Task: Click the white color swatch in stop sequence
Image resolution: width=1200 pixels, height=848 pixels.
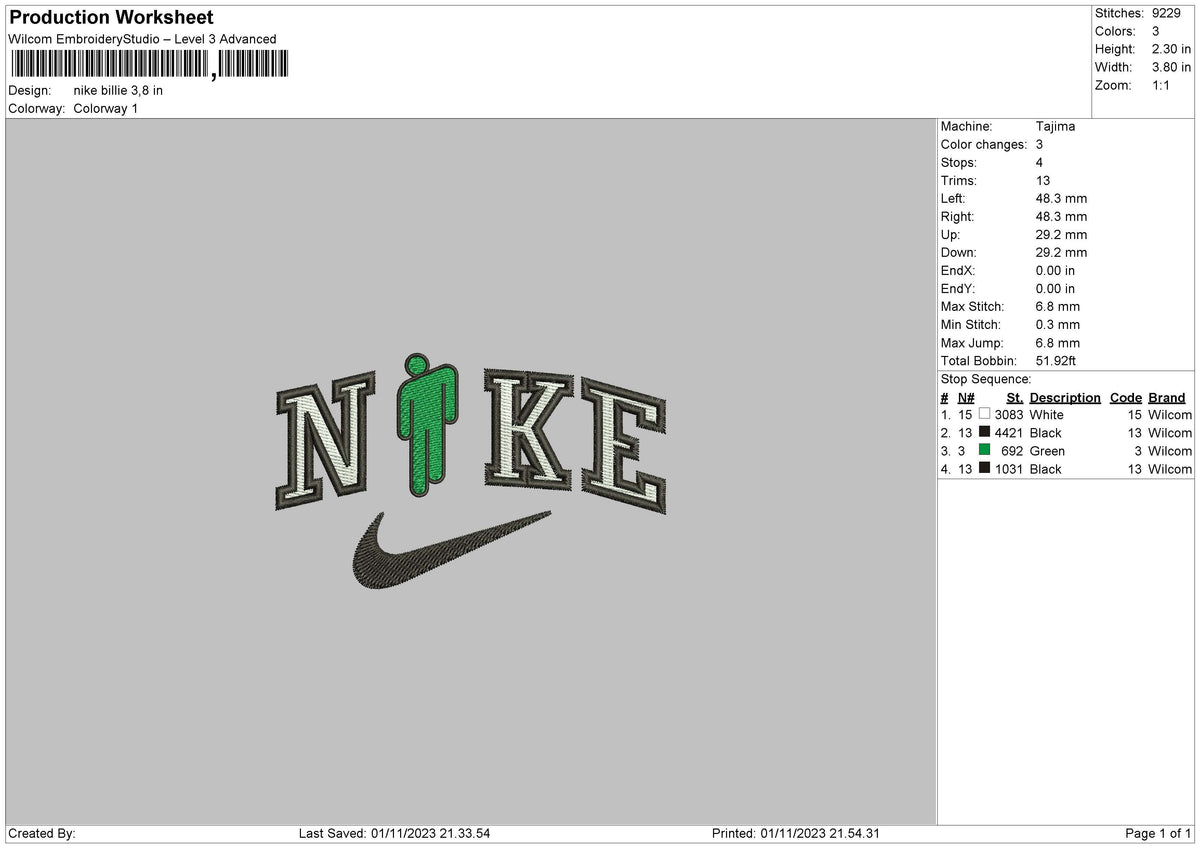Action: point(985,414)
